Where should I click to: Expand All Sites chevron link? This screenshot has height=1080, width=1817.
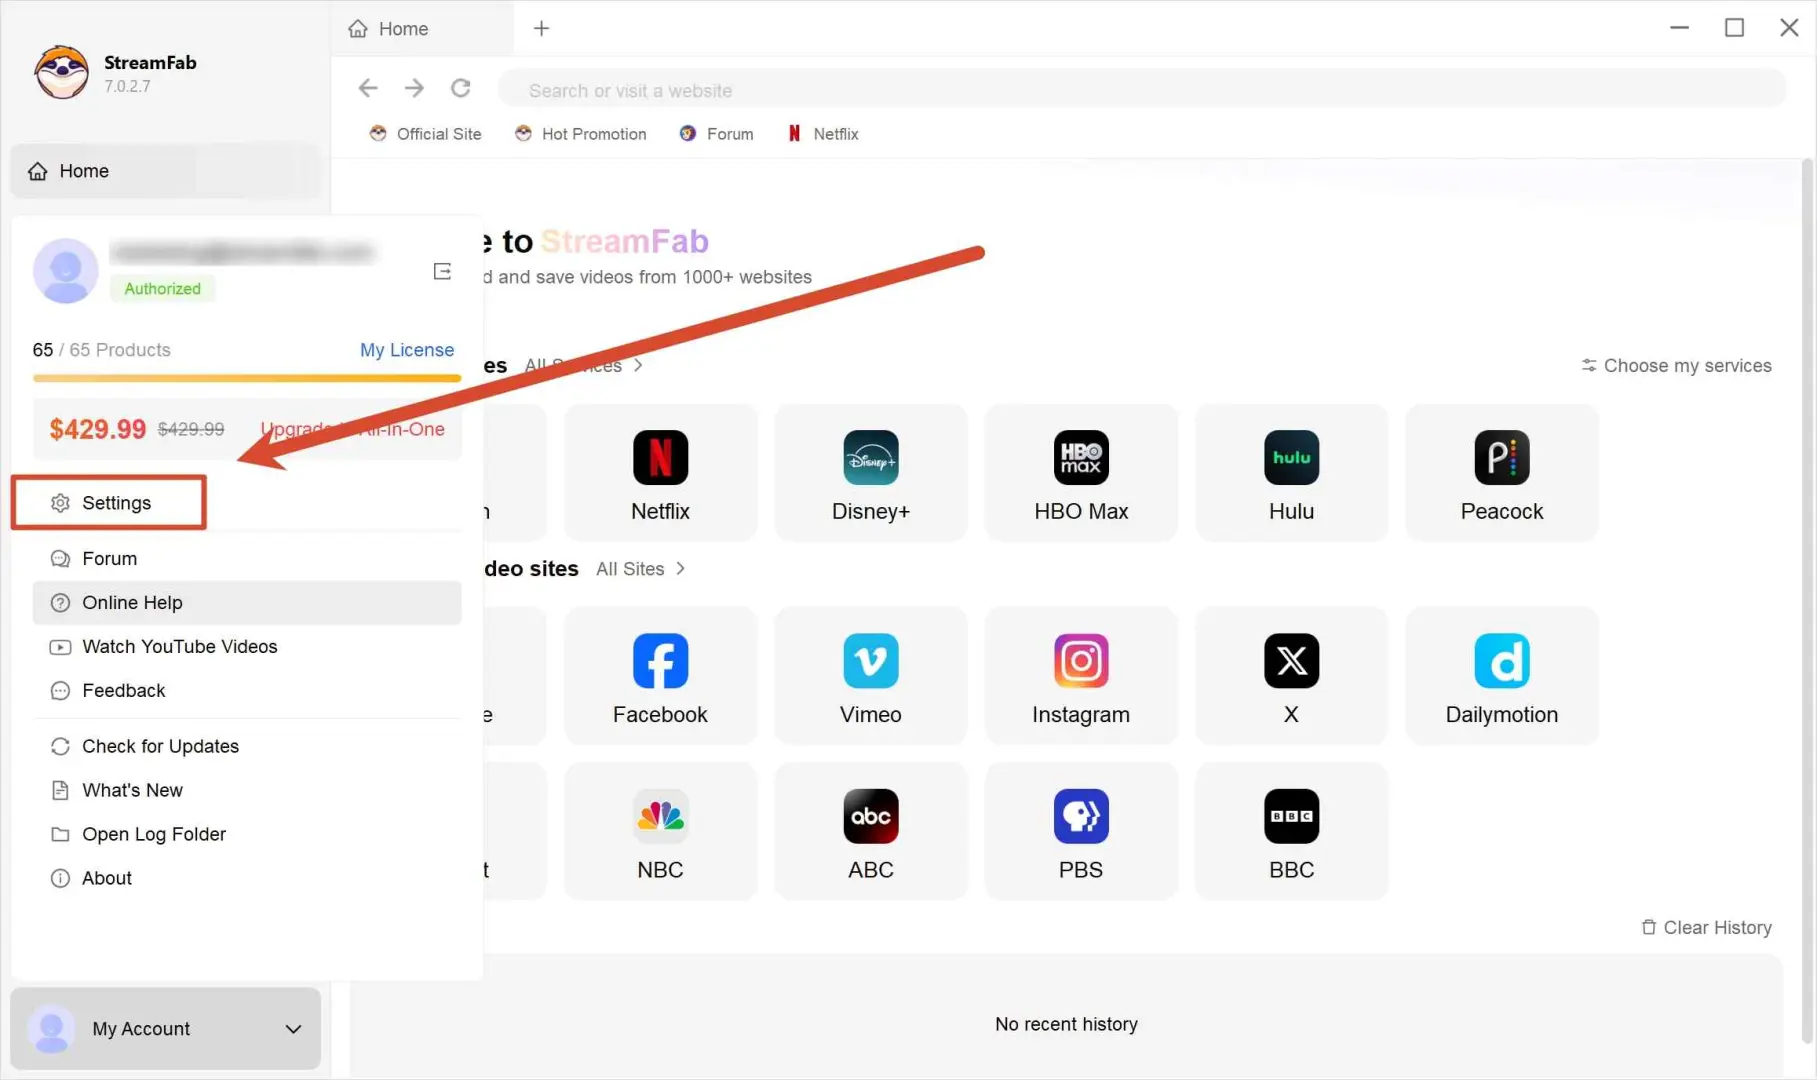click(x=641, y=568)
